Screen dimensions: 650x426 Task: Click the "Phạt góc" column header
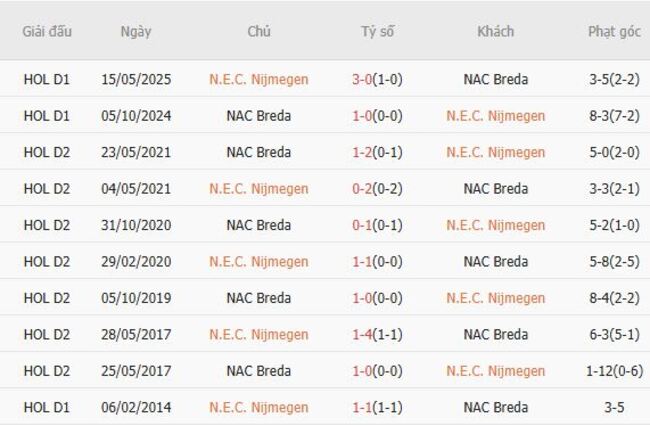pyautogui.click(x=614, y=31)
